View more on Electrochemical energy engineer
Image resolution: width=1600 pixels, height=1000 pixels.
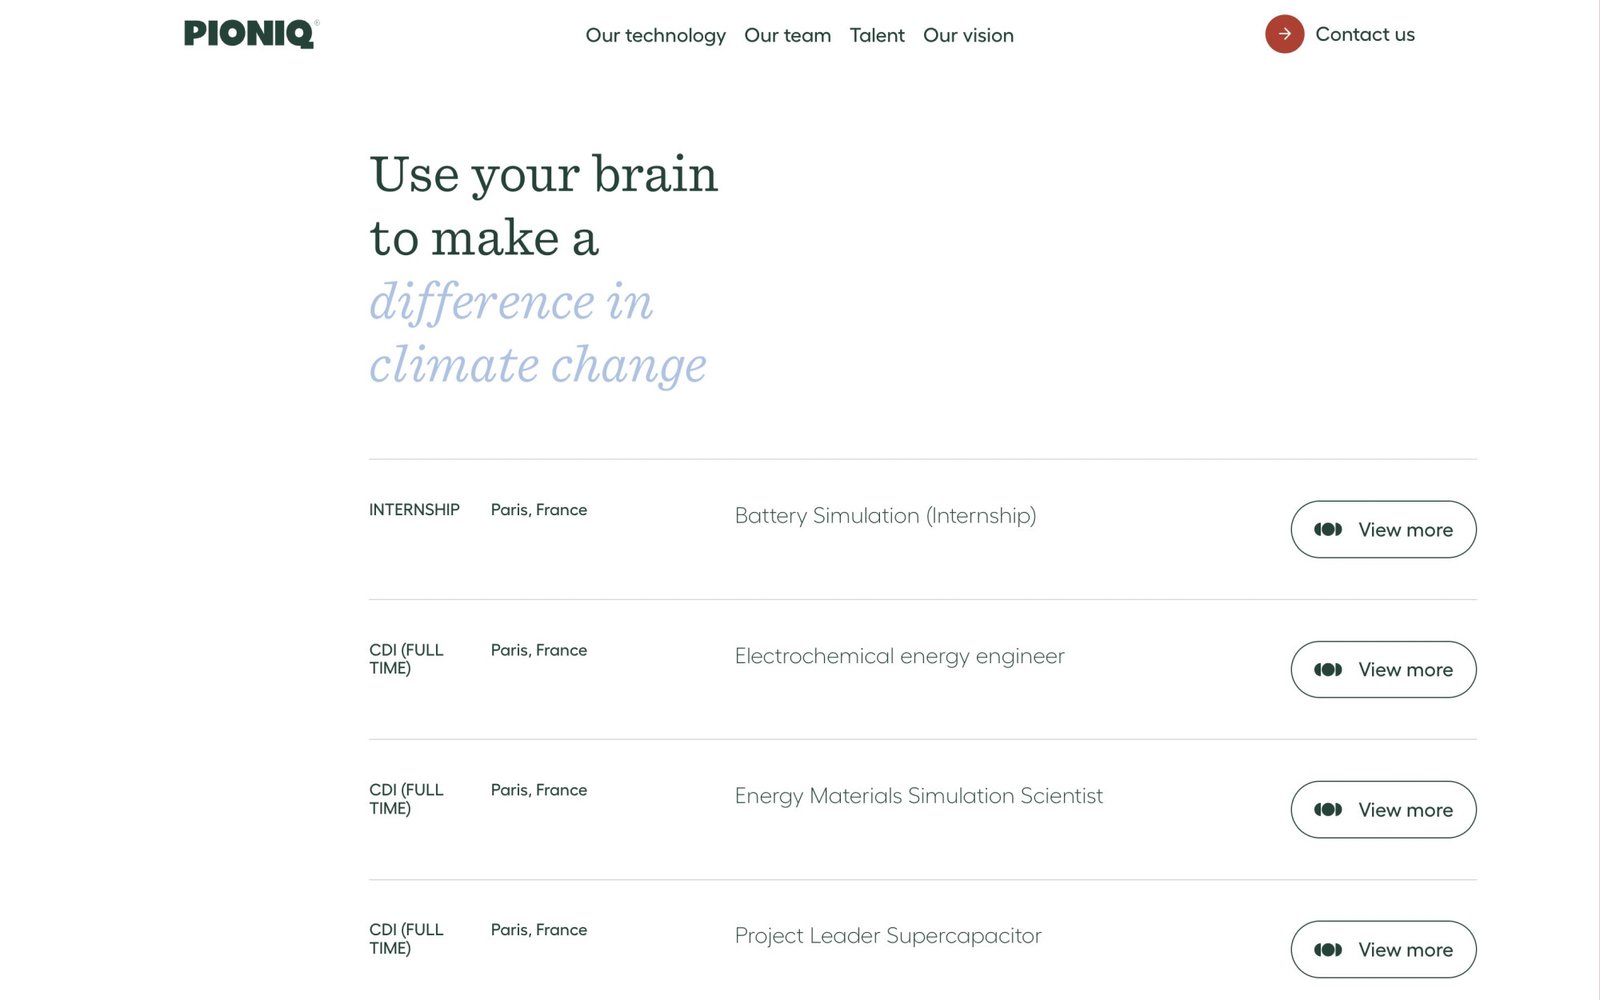coord(1405,670)
